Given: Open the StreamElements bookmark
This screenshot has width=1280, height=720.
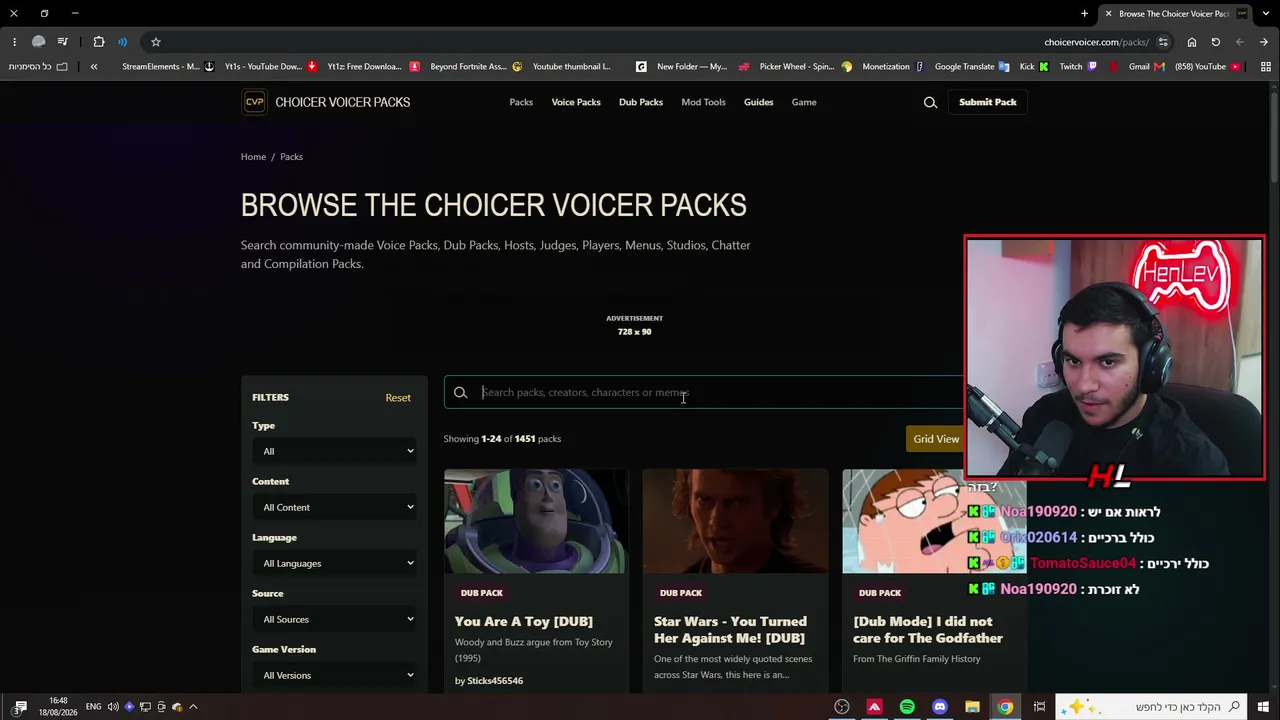Looking at the screenshot, I should click(x=168, y=67).
